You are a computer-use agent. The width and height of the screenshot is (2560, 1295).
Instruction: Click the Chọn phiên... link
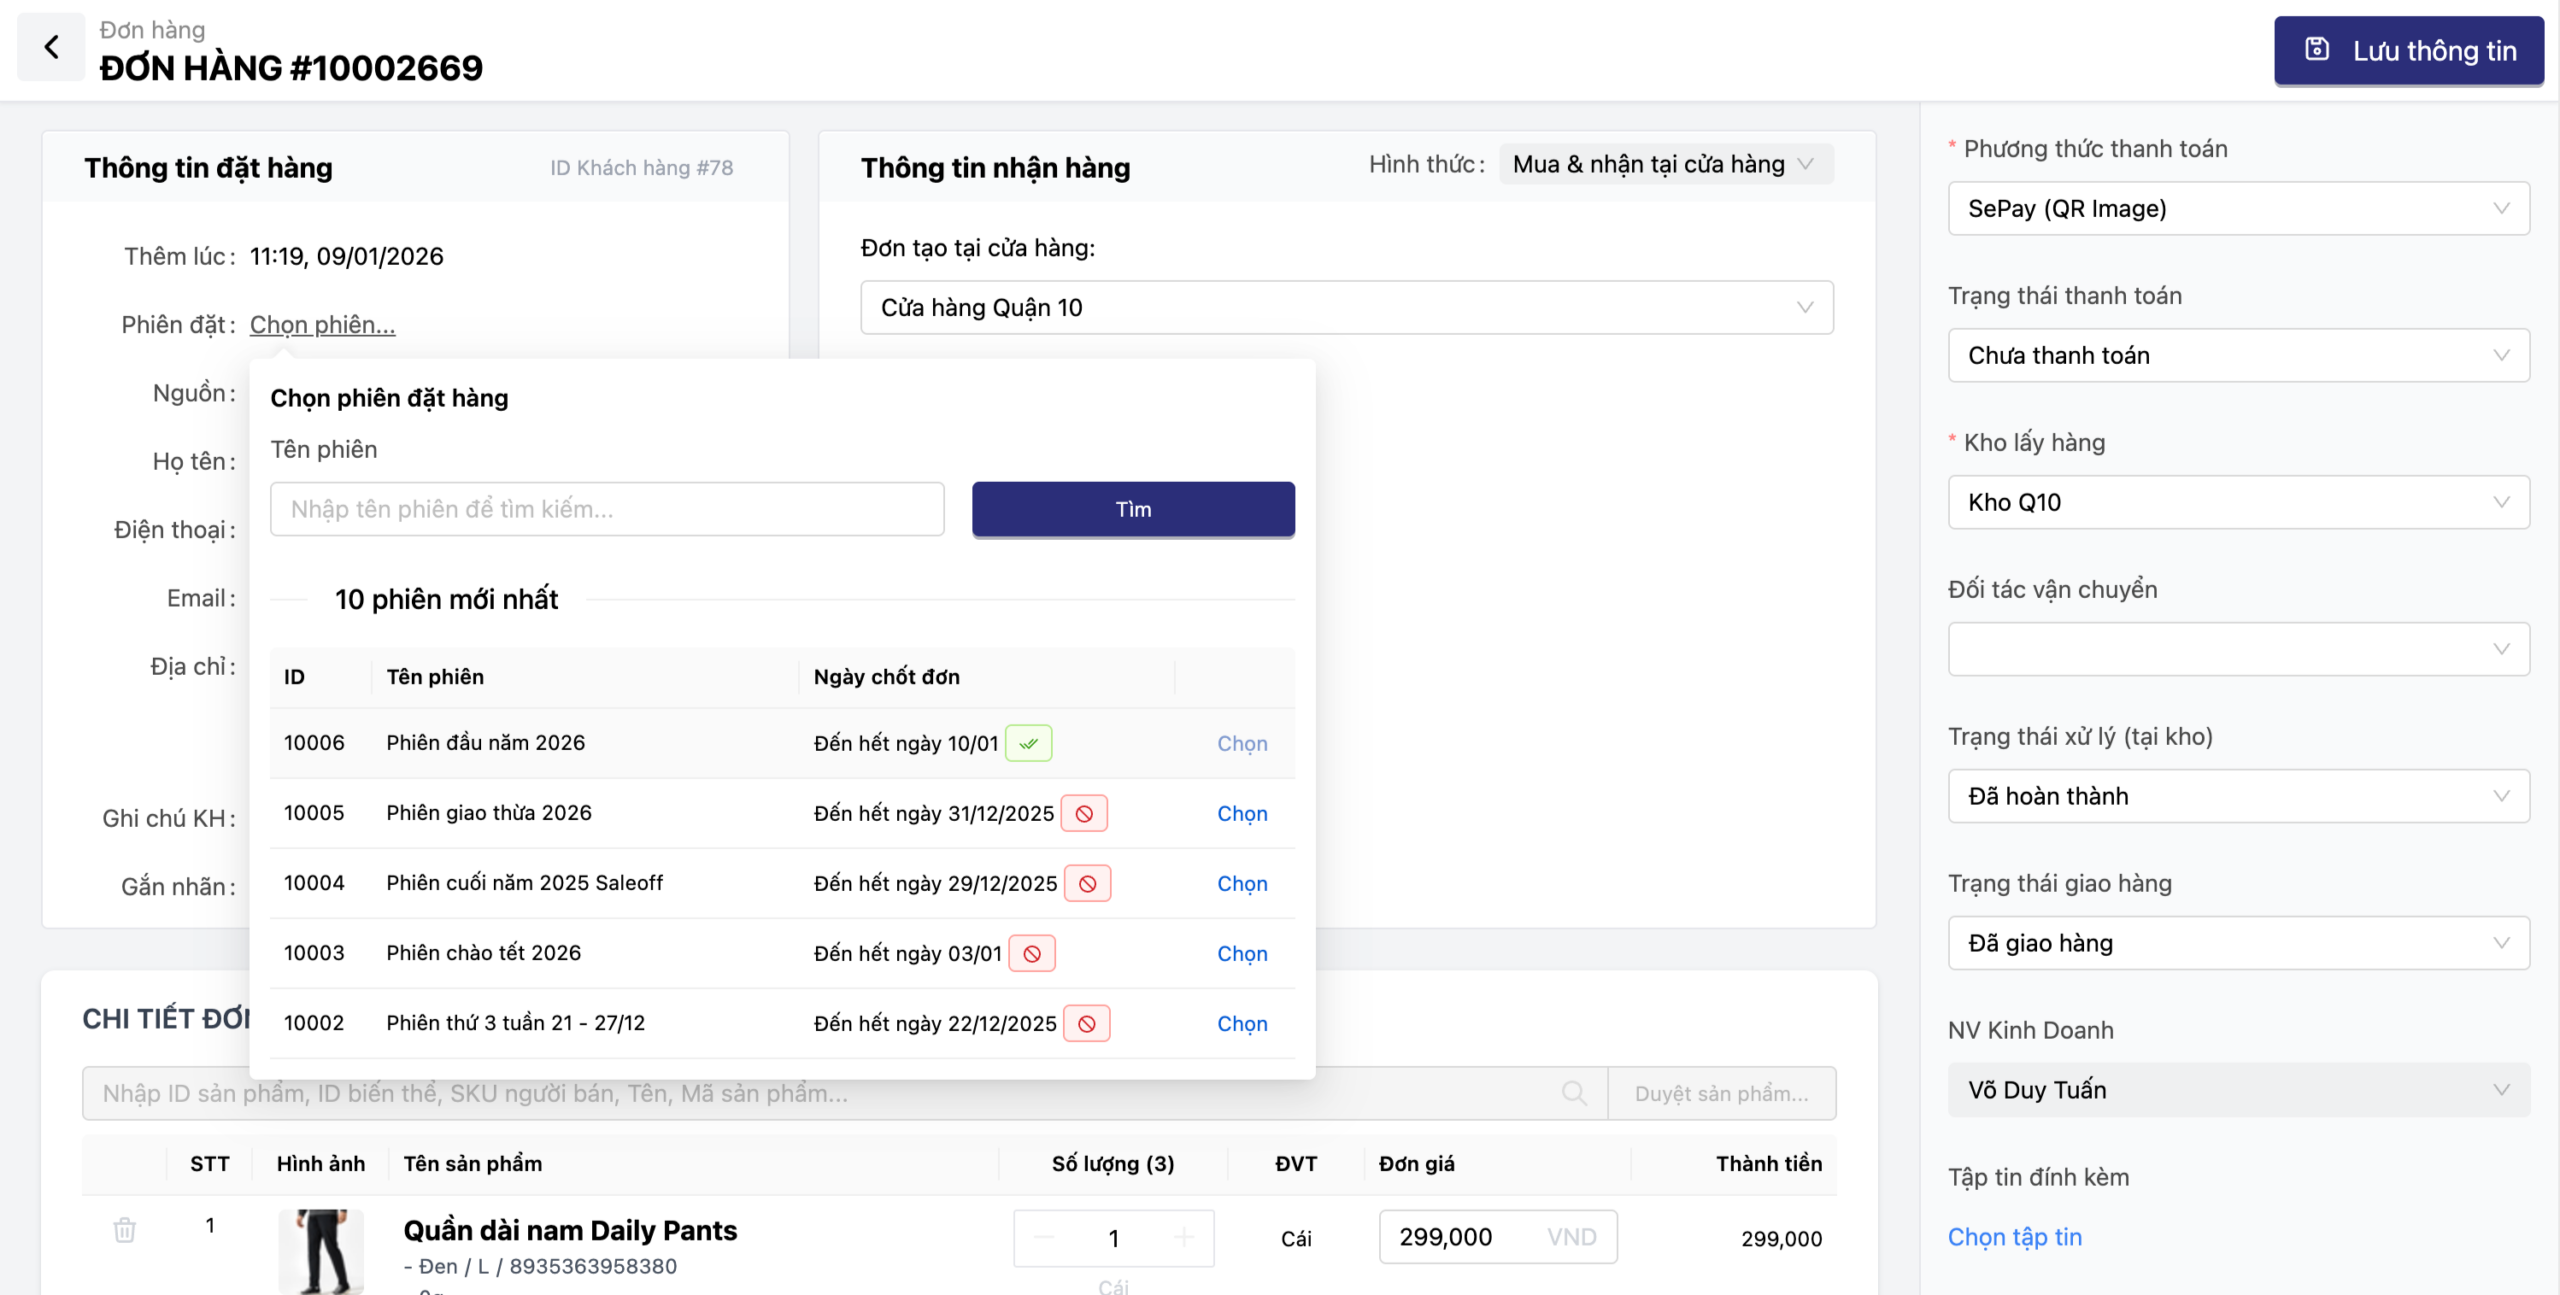(322, 324)
